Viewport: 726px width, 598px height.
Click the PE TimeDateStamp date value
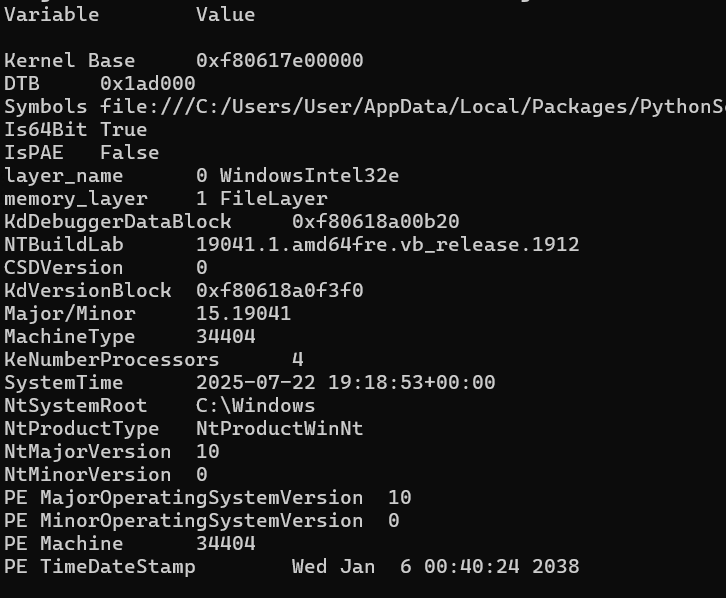(x=435, y=567)
